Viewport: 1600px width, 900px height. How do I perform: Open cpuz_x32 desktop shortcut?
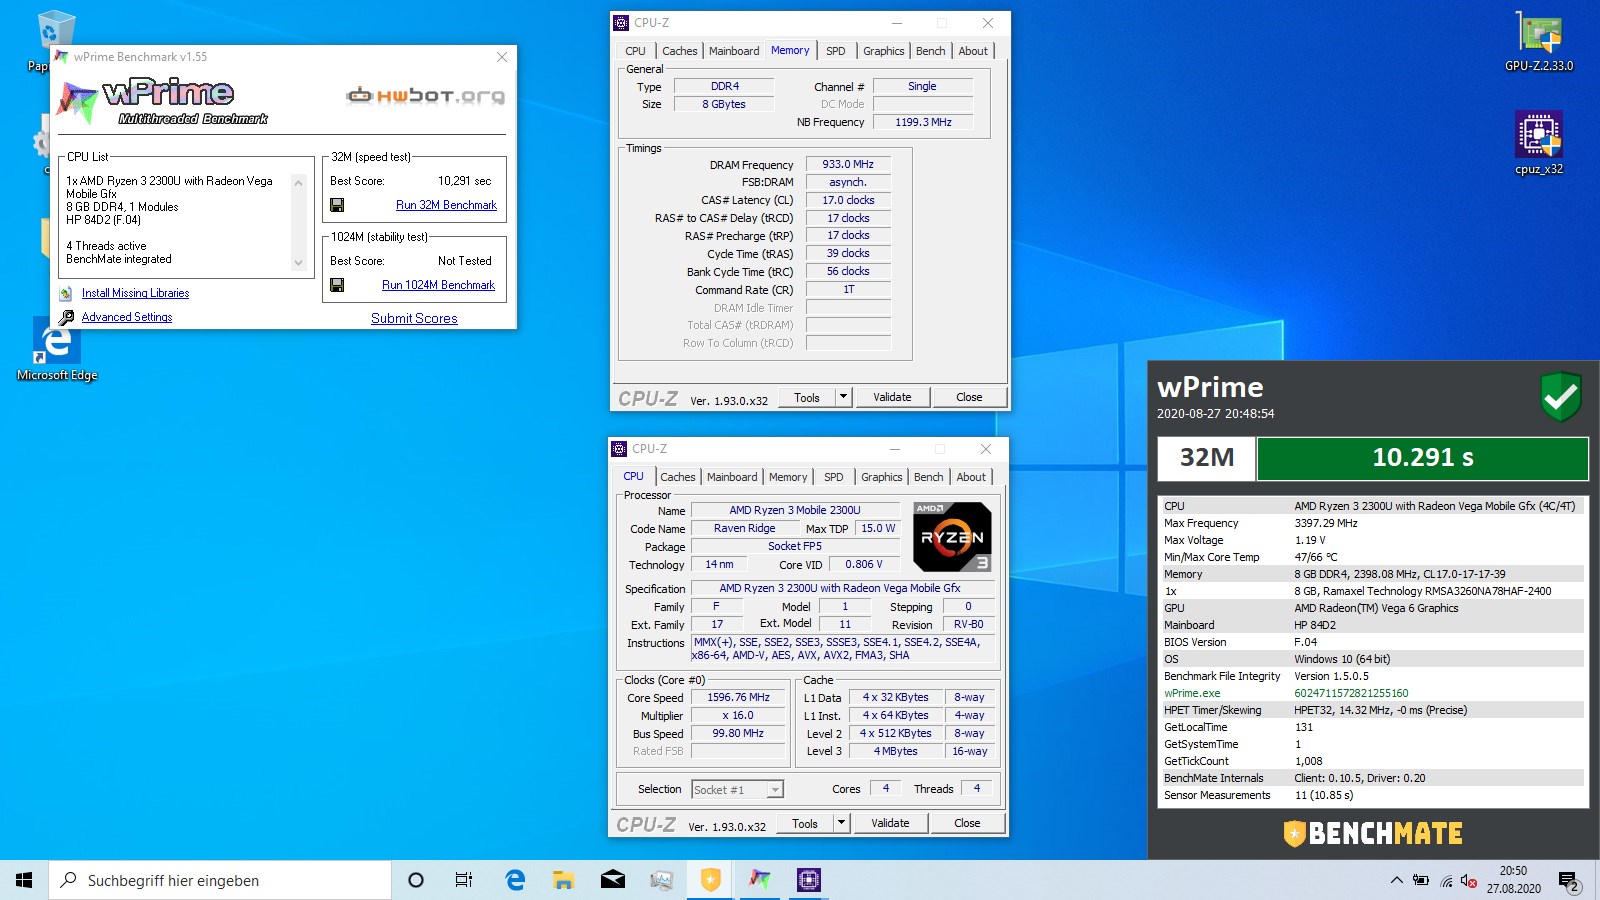point(1539,143)
